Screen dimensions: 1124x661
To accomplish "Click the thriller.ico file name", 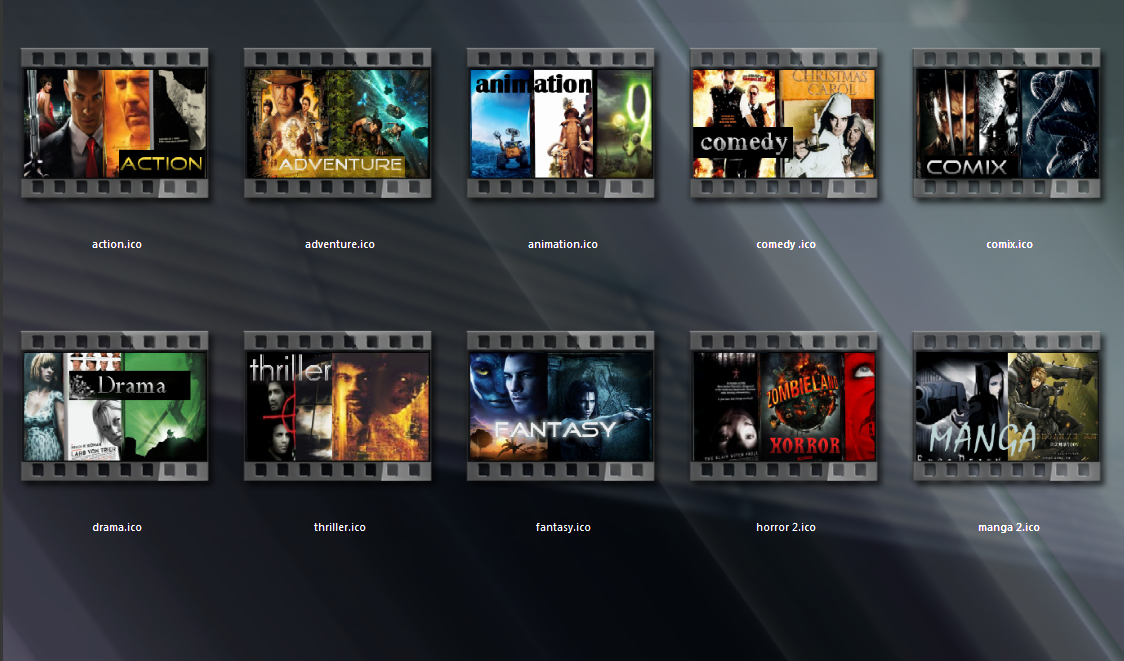I will pos(340,528).
